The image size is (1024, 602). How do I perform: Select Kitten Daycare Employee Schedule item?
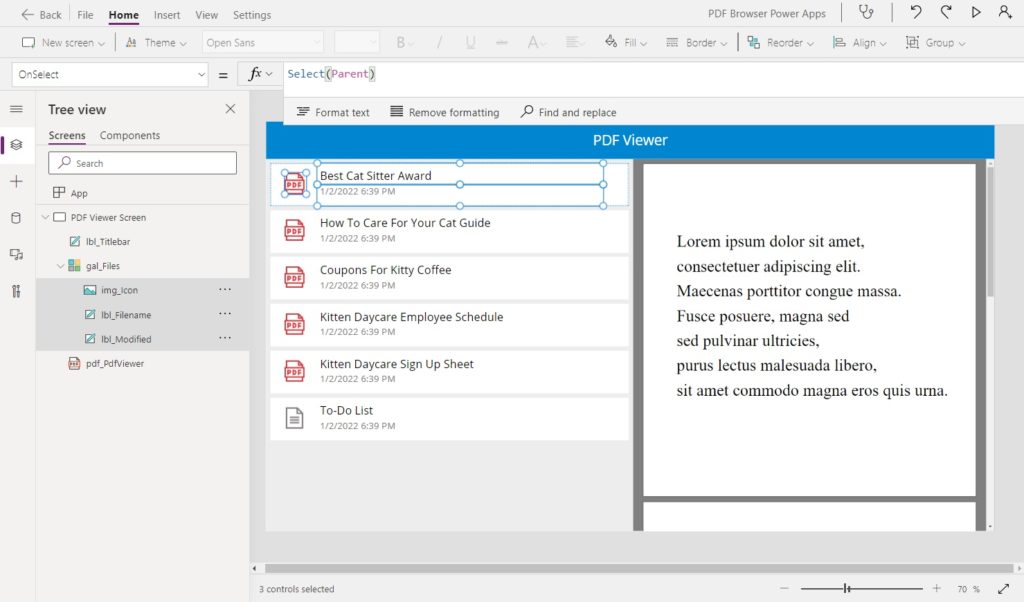pos(450,324)
